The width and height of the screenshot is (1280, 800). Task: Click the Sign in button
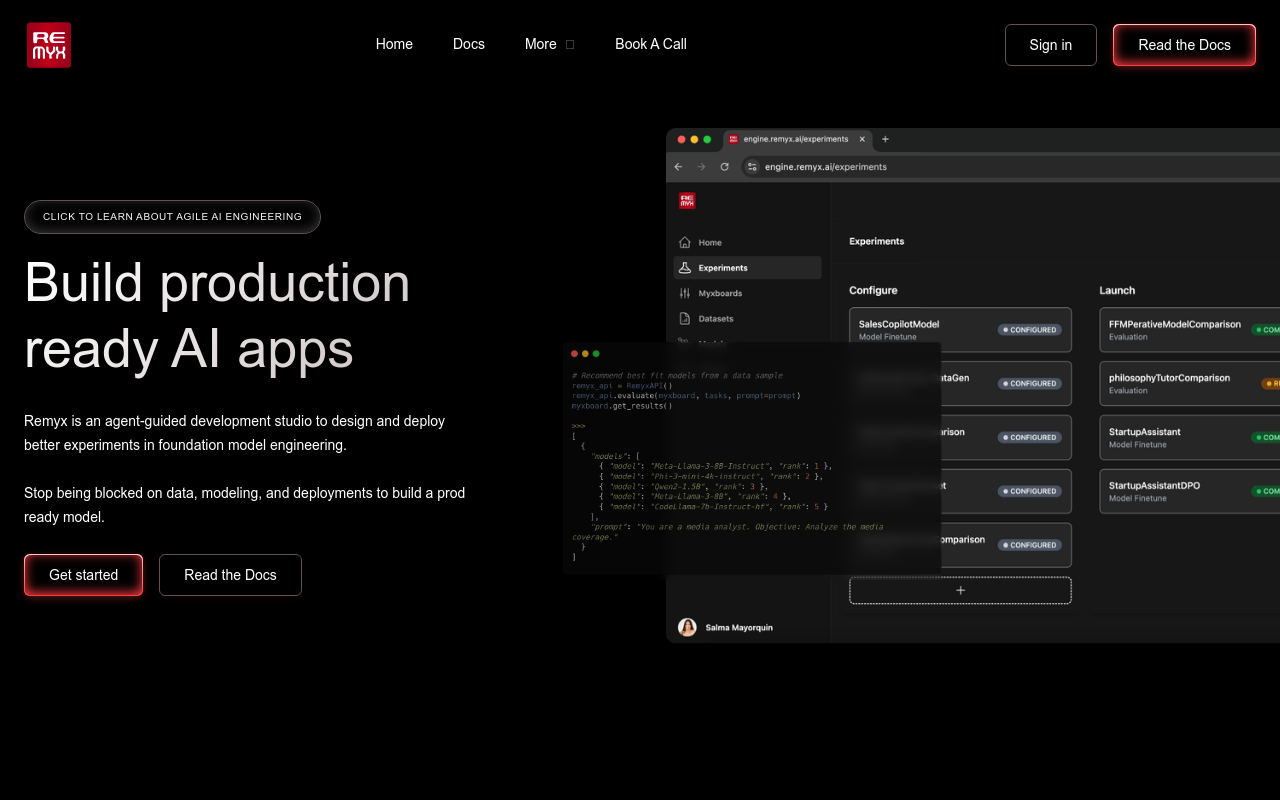click(1051, 45)
